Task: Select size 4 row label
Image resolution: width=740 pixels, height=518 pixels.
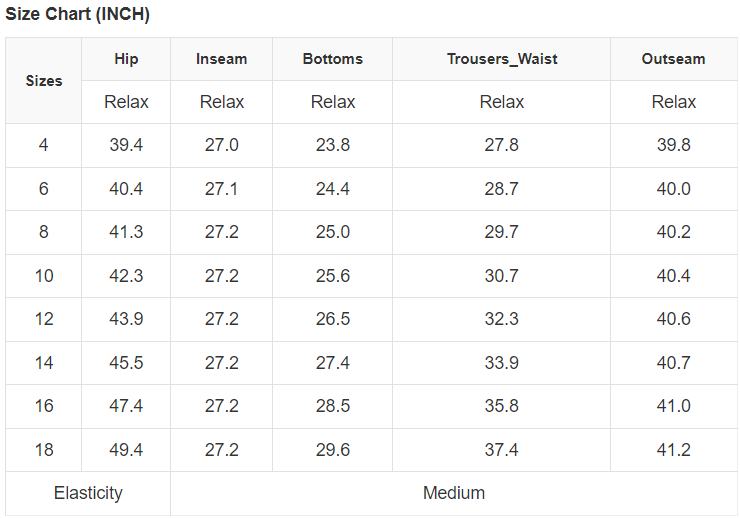Action: pos(44,145)
